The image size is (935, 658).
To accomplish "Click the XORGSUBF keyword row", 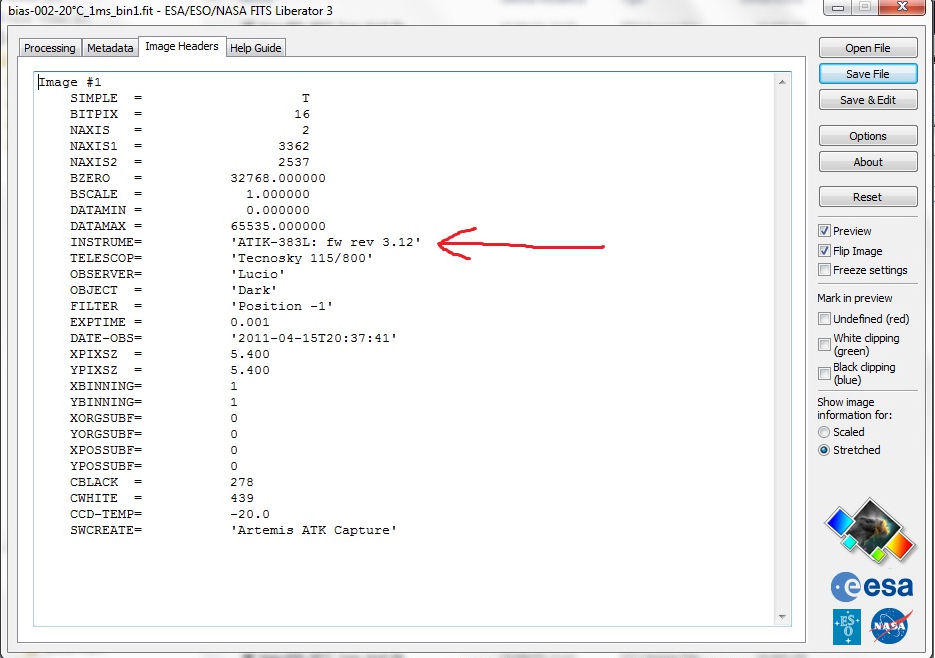I will pyautogui.click(x=154, y=418).
